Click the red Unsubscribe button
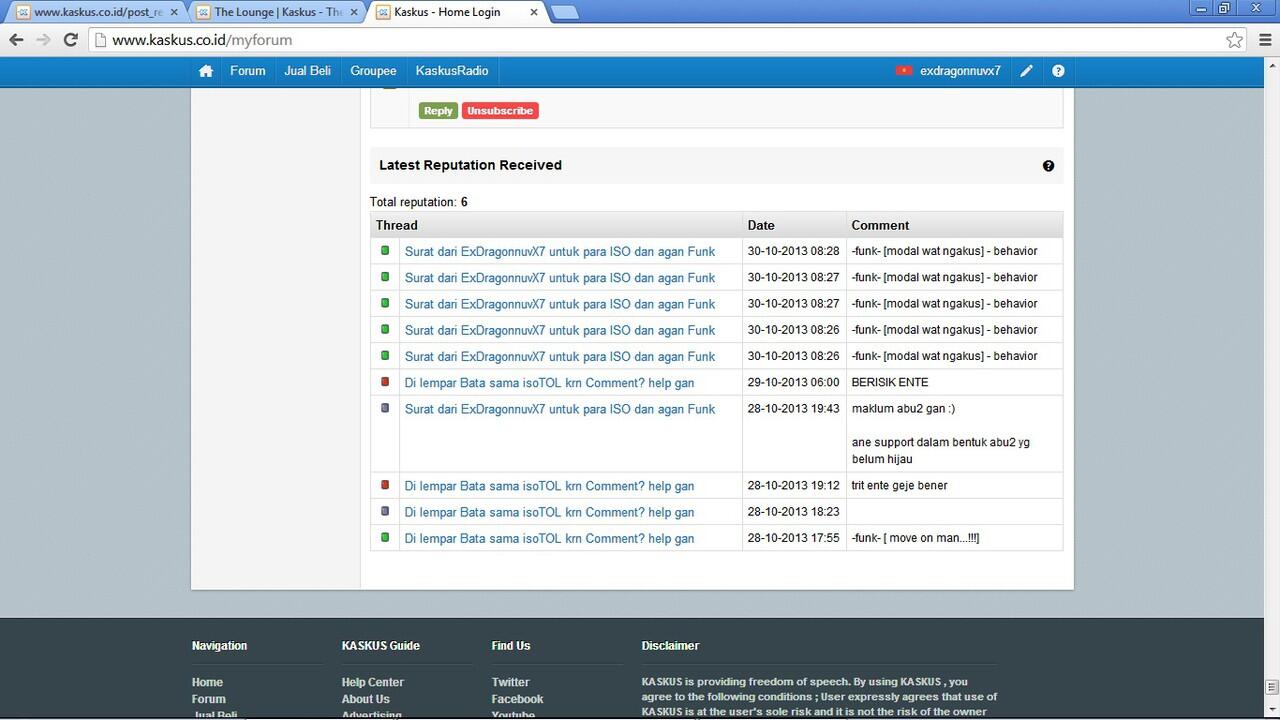1280x720 pixels. [500, 111]
